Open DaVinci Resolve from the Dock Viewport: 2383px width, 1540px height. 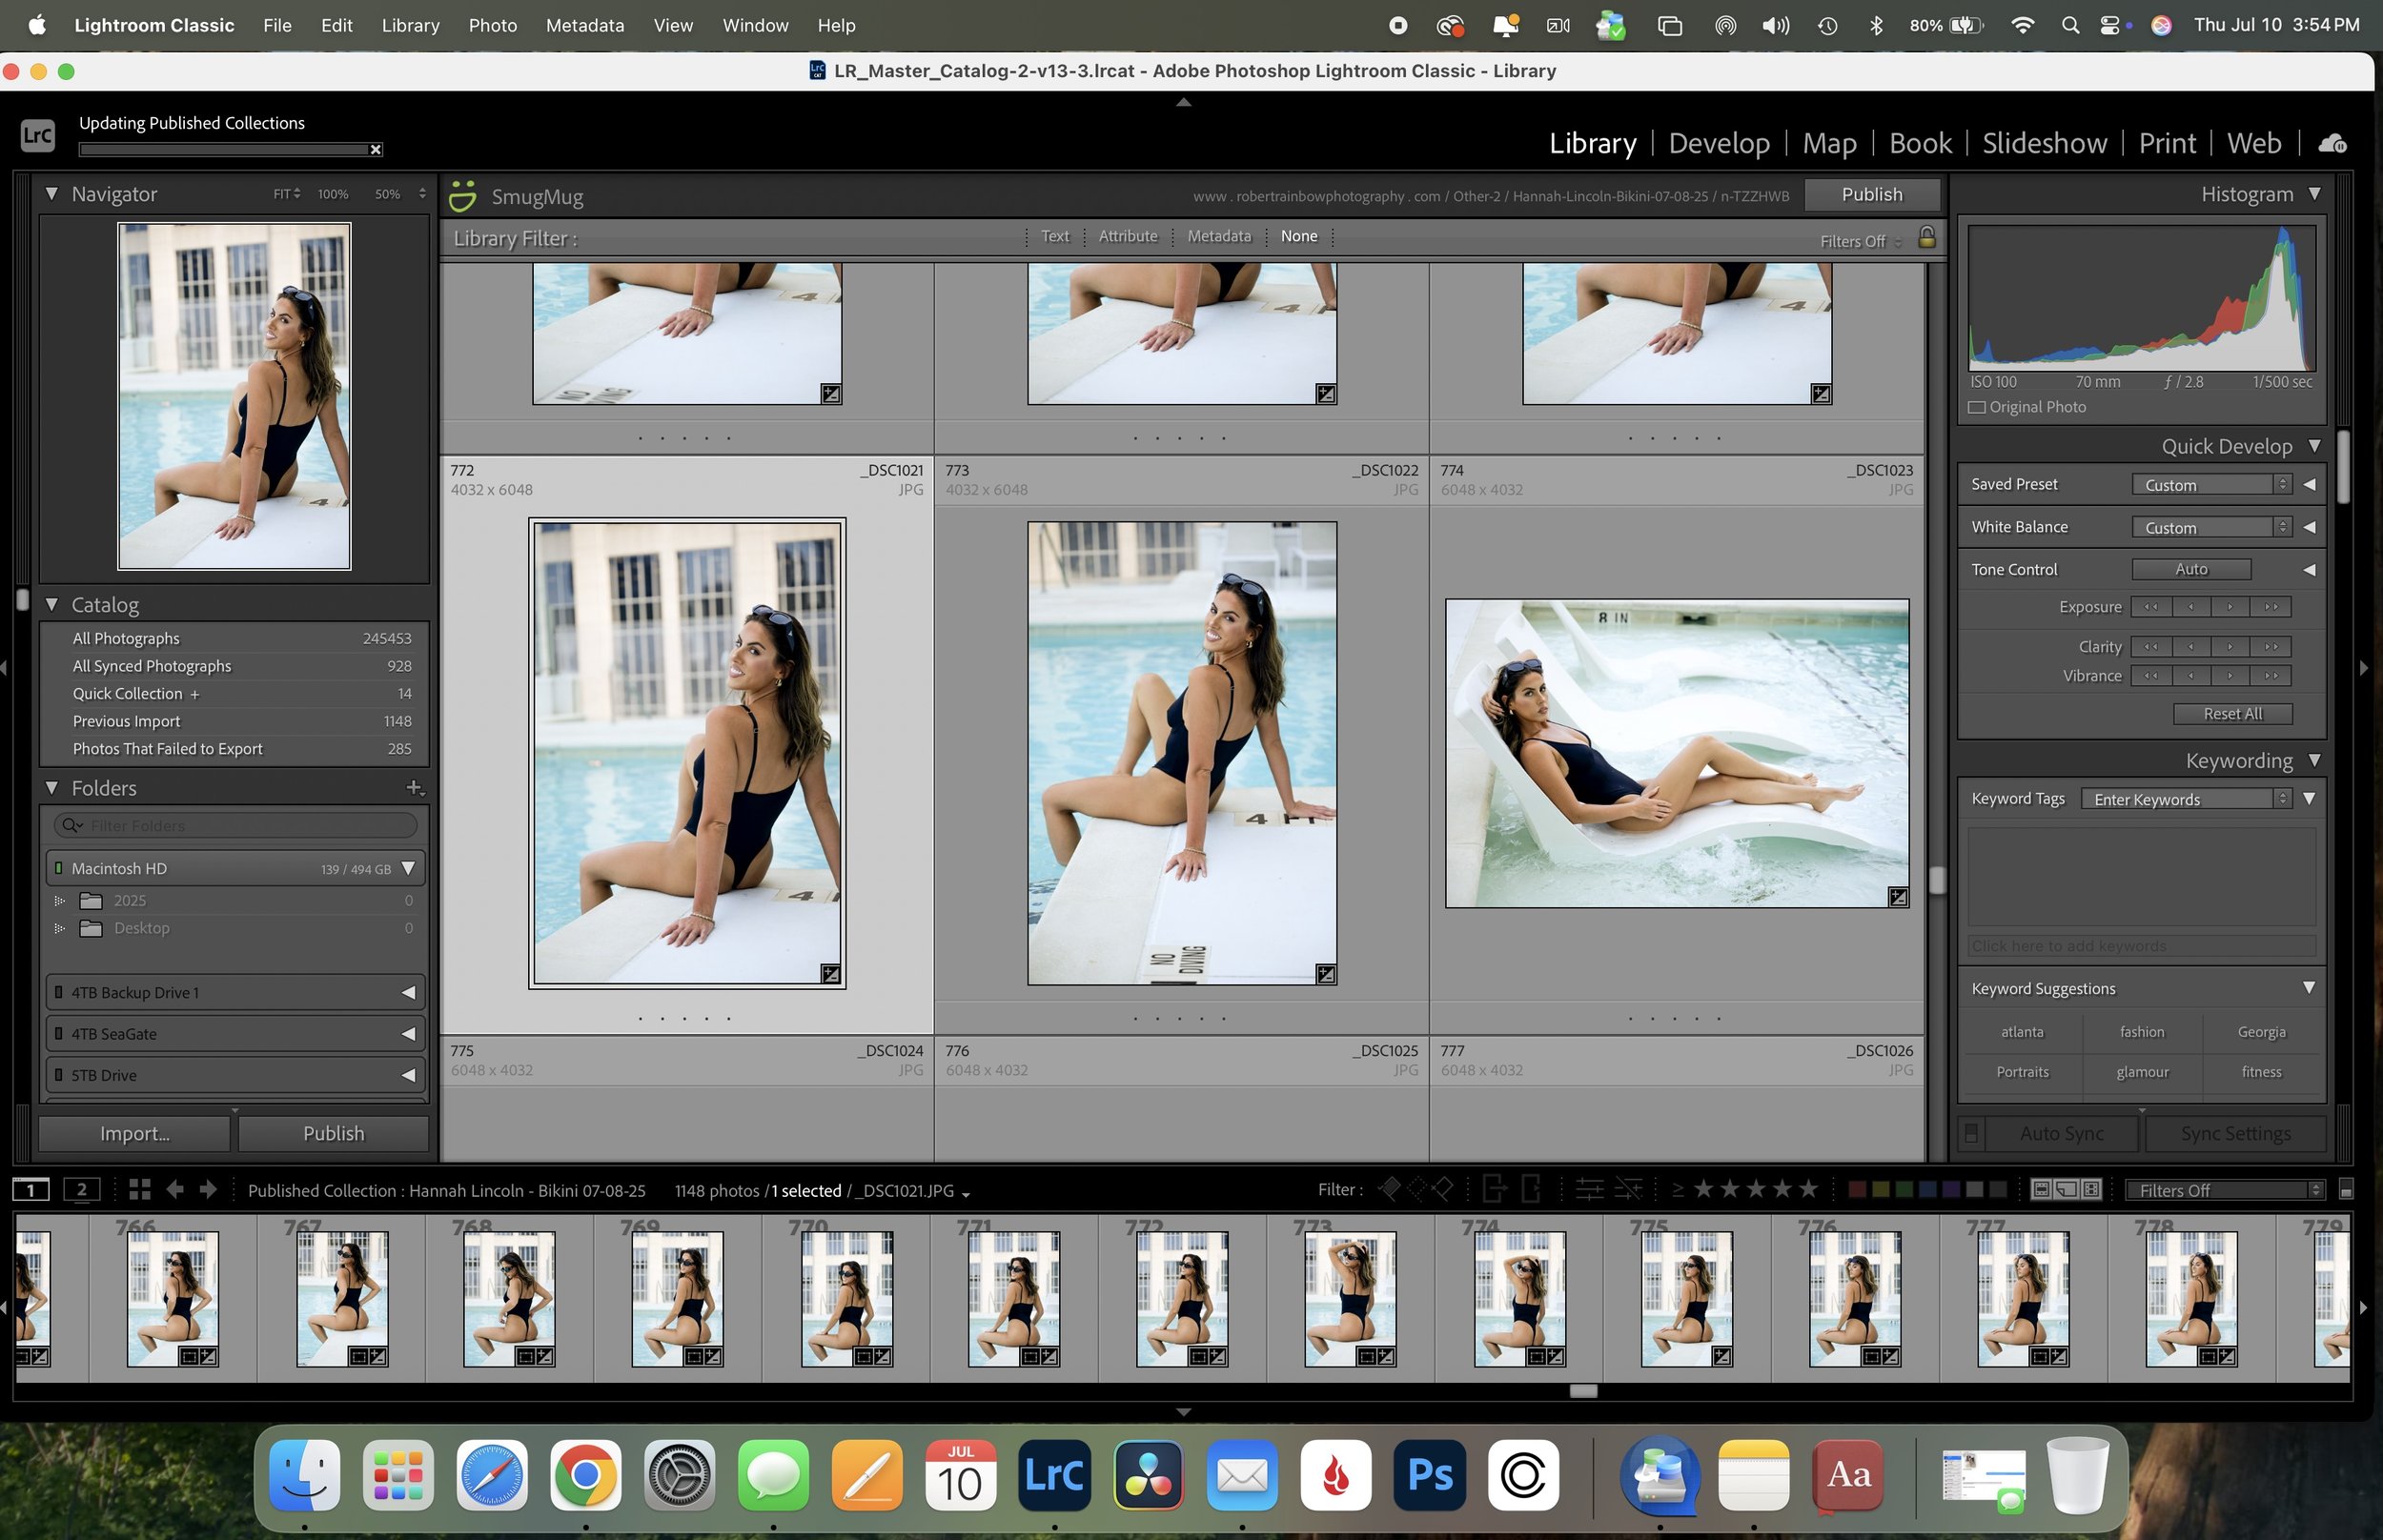[x=1148, y=1475]
